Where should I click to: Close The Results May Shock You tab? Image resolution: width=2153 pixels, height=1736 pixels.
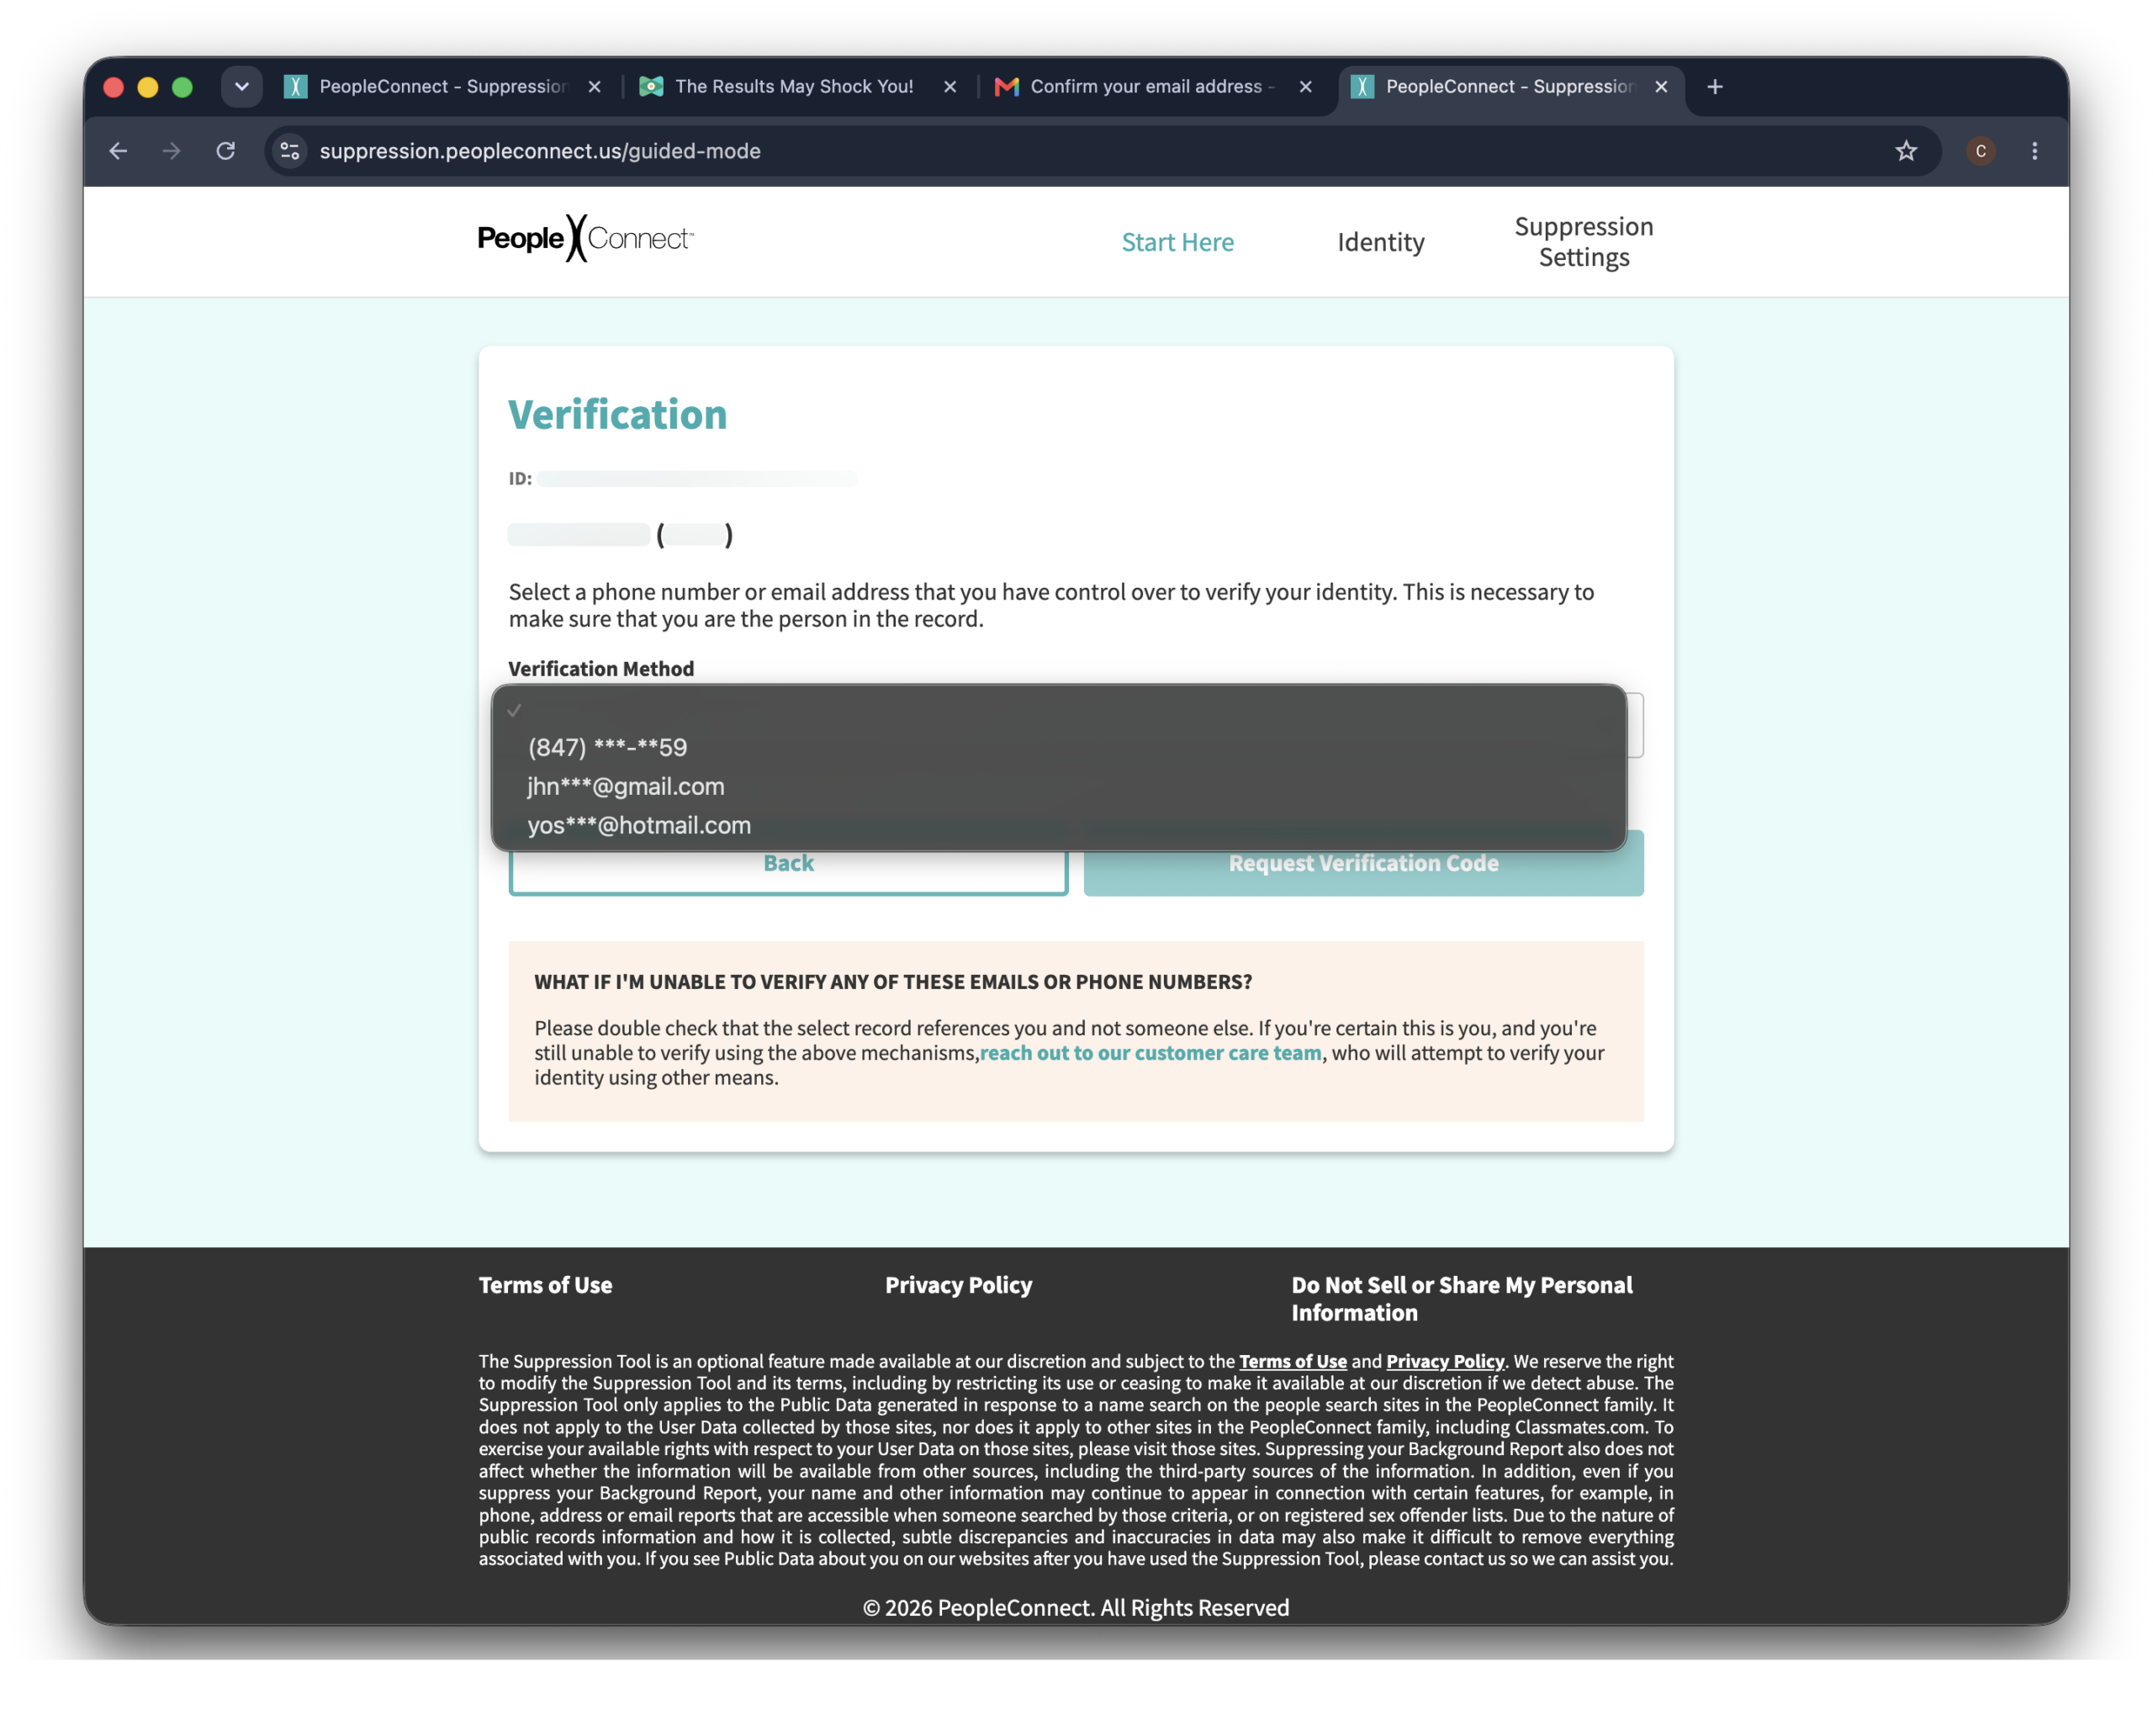pos(950,87)
